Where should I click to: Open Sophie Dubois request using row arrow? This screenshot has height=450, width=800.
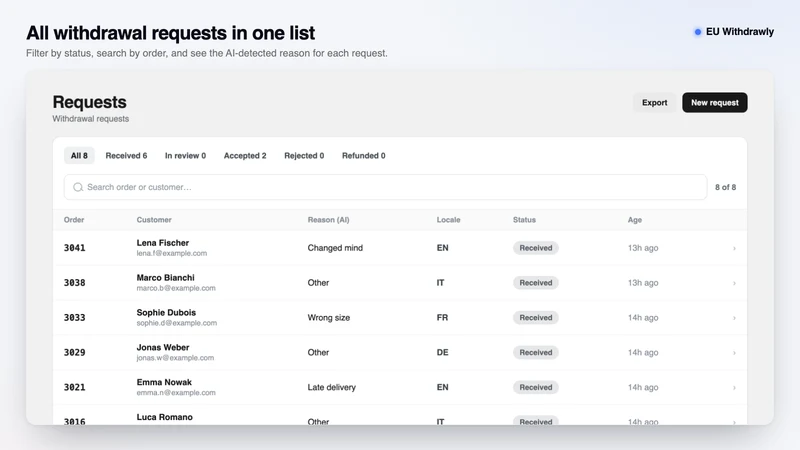[734, 318]
